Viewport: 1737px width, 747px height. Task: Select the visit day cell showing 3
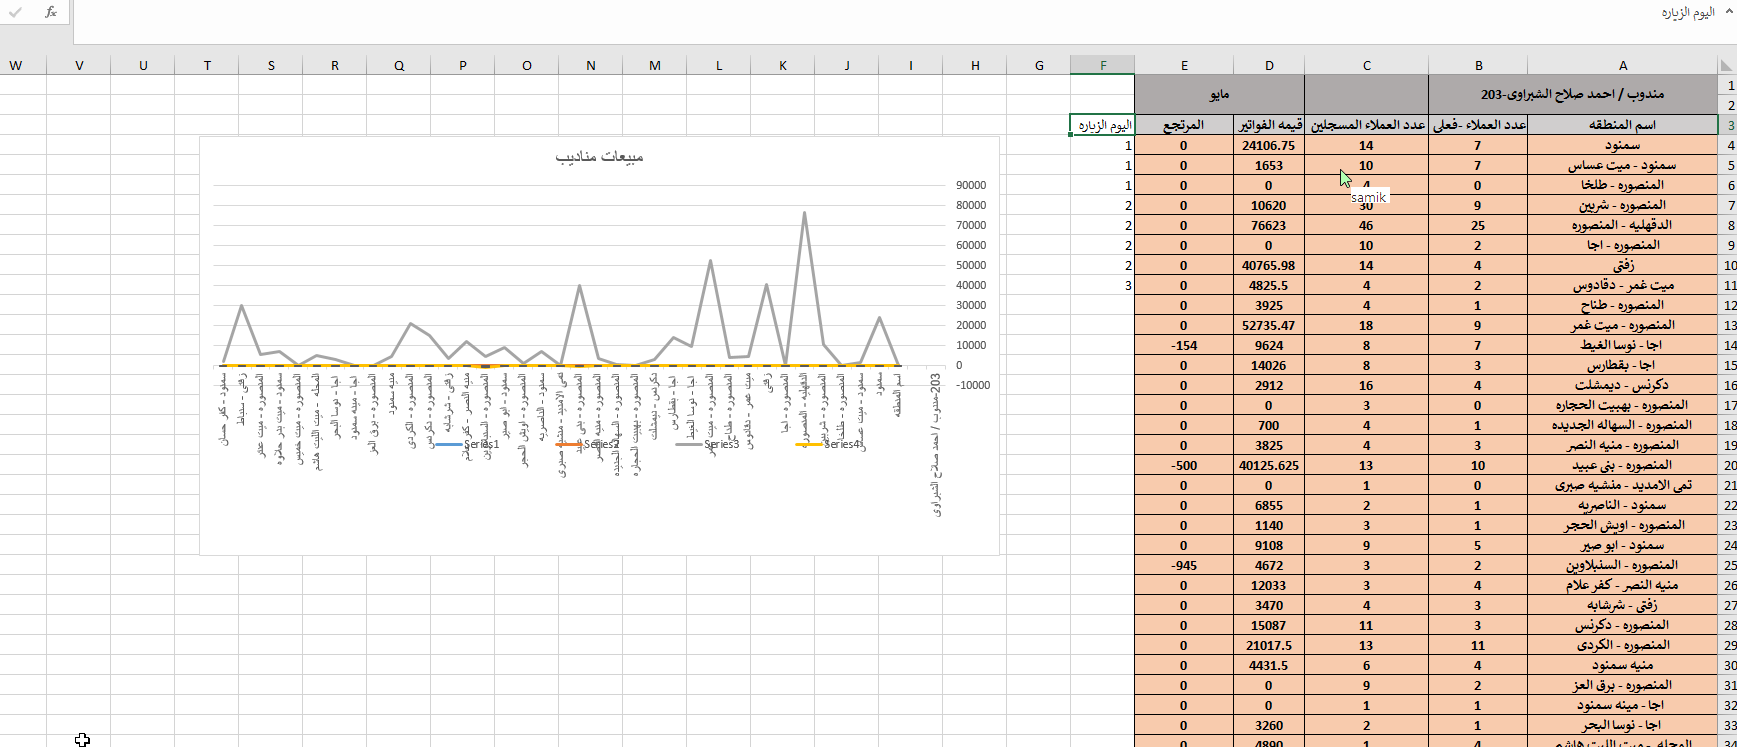pos(1102,285)
